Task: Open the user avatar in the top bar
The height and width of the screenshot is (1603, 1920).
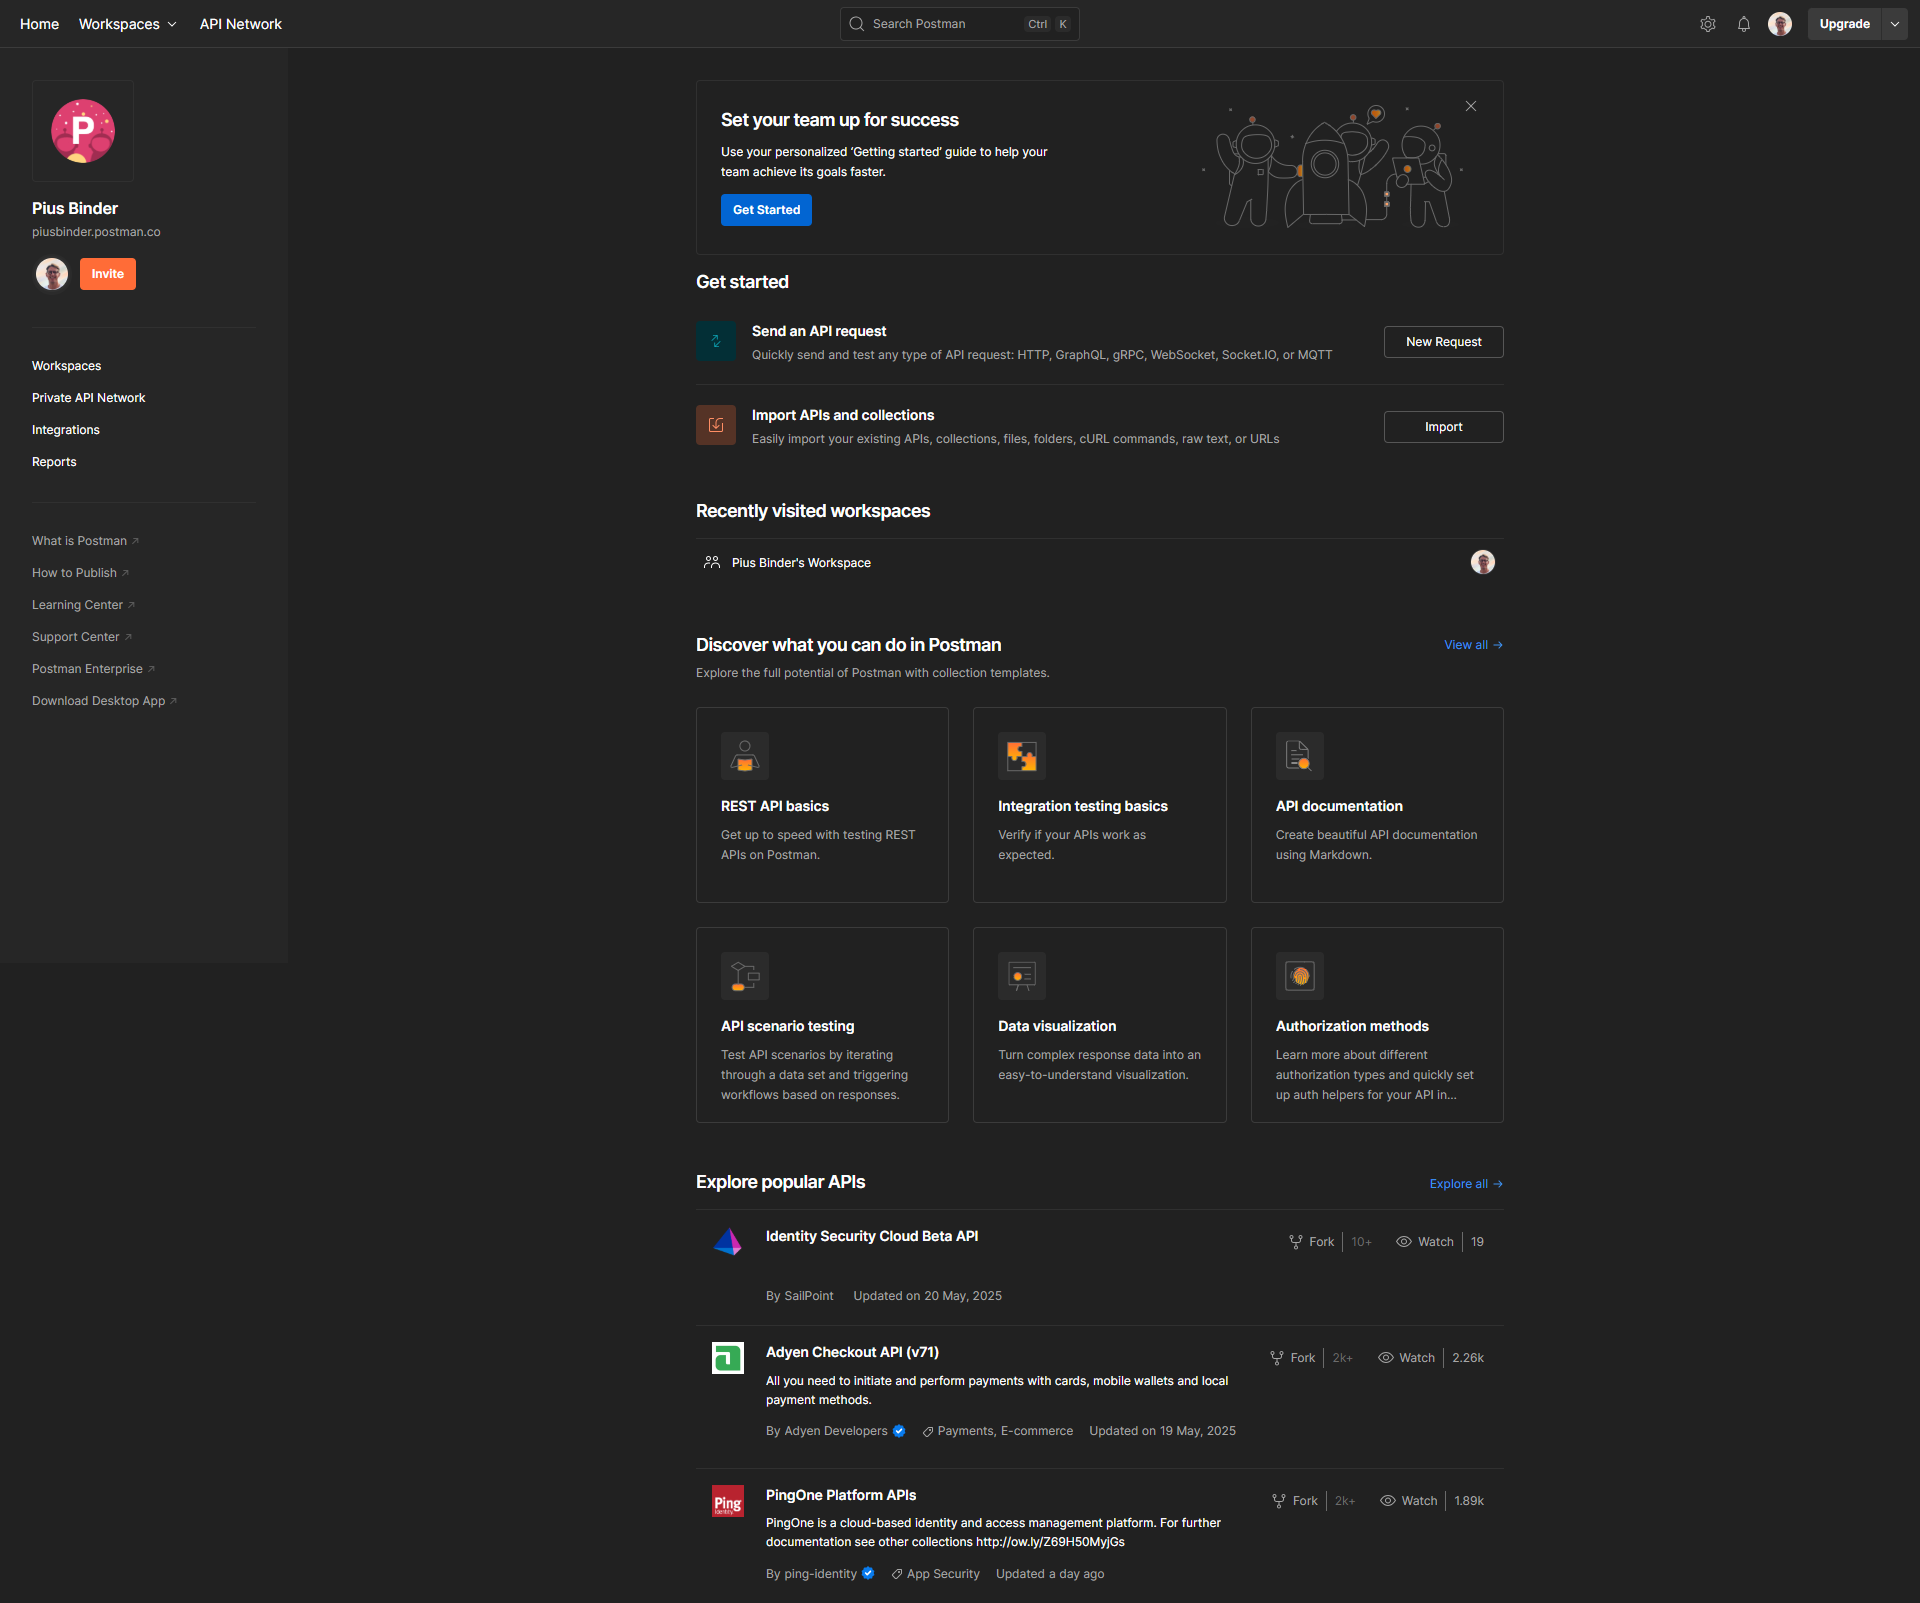Action: pos(1780,24)
